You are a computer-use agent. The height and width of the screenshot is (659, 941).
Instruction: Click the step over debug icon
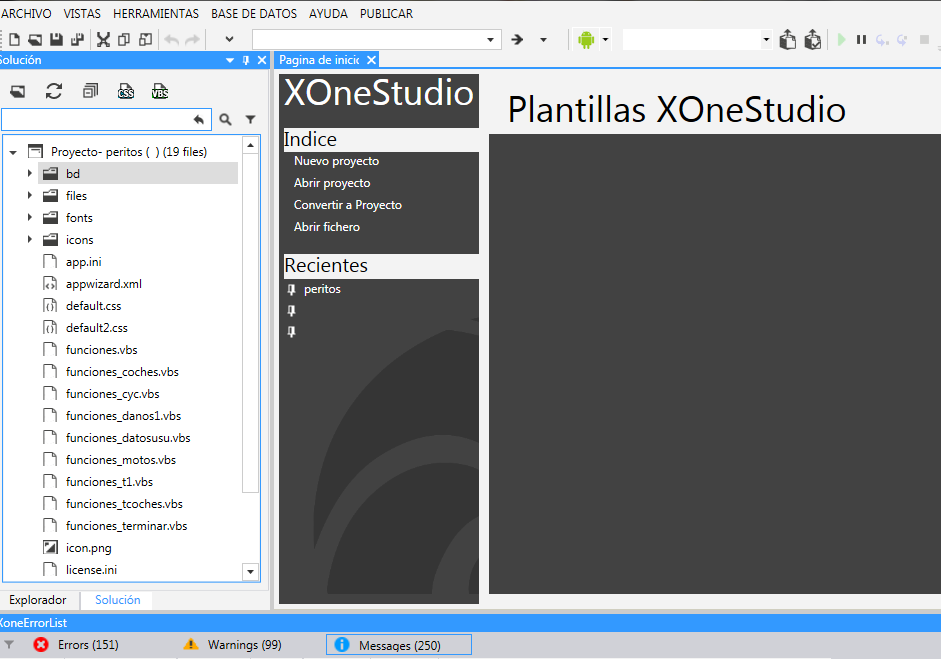(901, 40)
